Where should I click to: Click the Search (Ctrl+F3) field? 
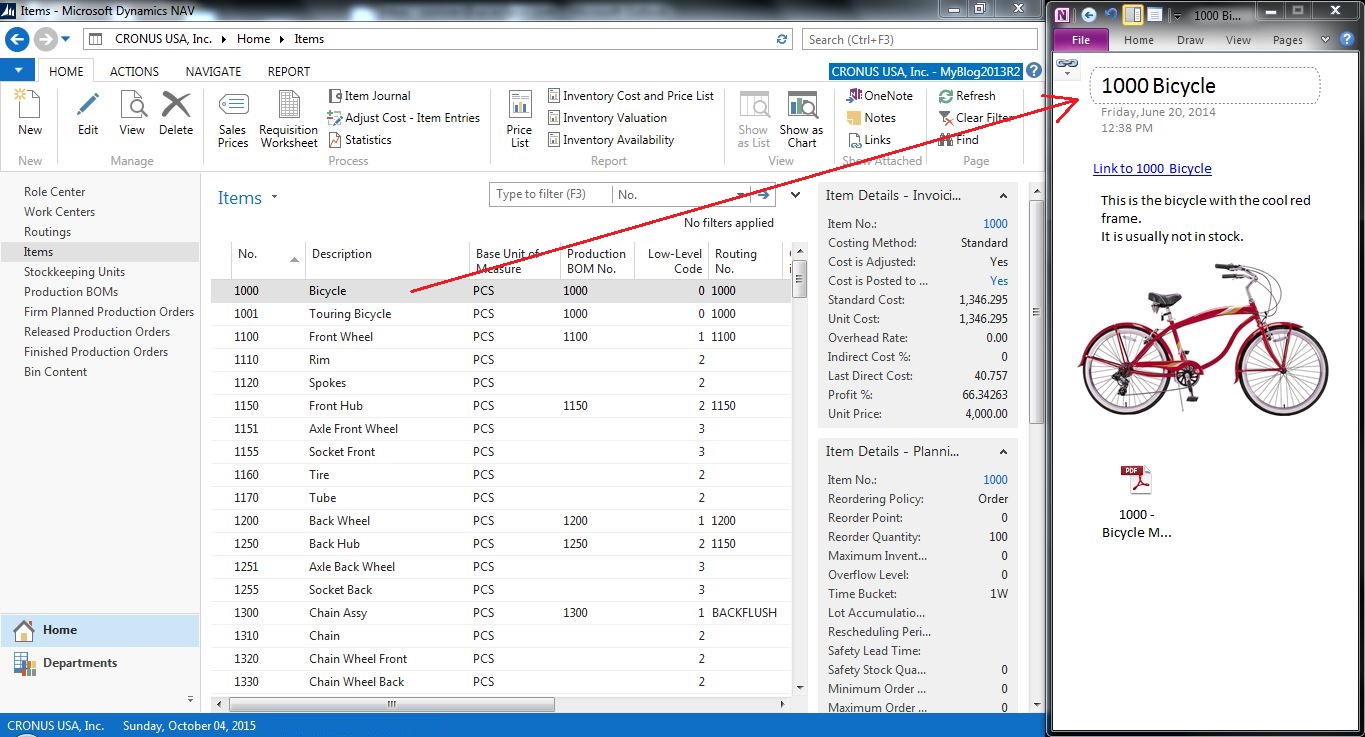point(919,39)
